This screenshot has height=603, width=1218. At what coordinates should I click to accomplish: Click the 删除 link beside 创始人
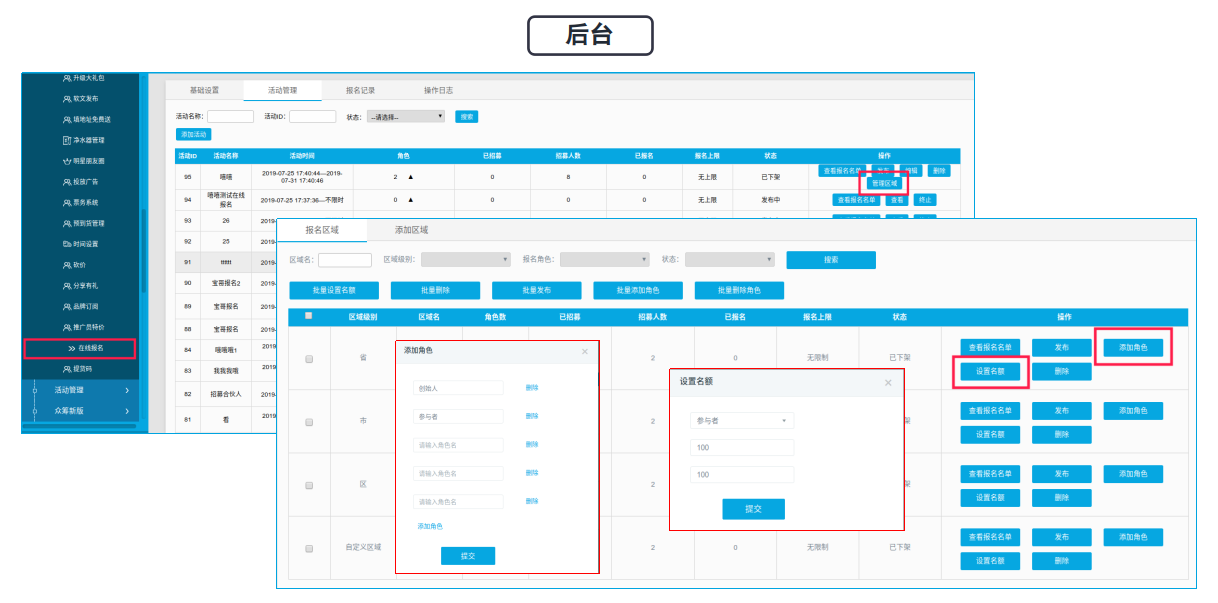532,388
